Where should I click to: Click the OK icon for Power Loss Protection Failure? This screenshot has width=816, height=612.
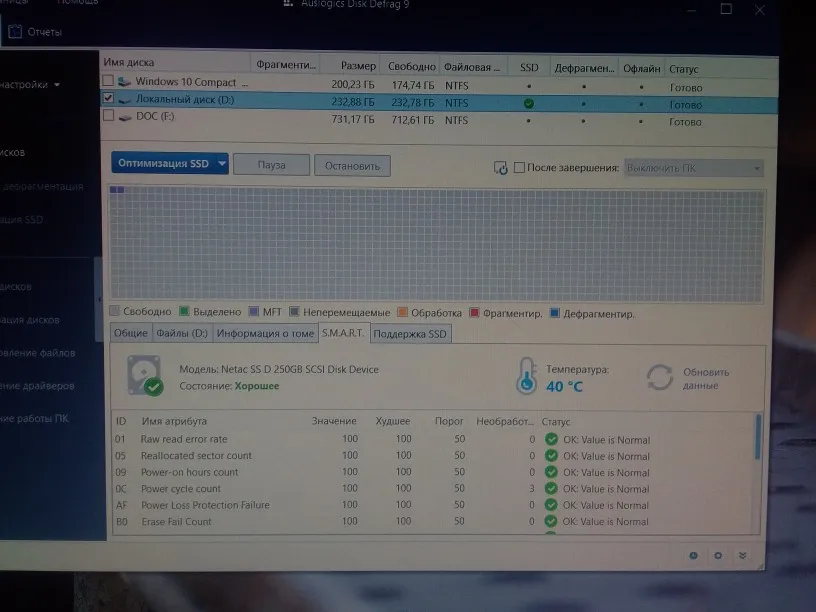click(551, 505)
